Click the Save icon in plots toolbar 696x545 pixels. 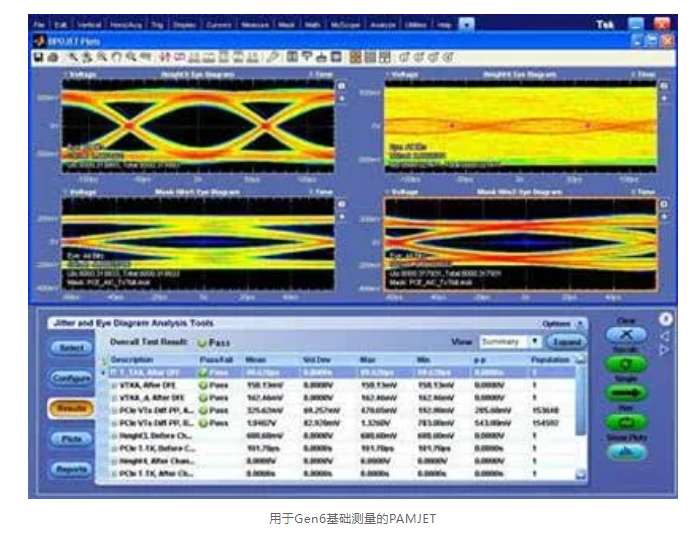(37, 58)
